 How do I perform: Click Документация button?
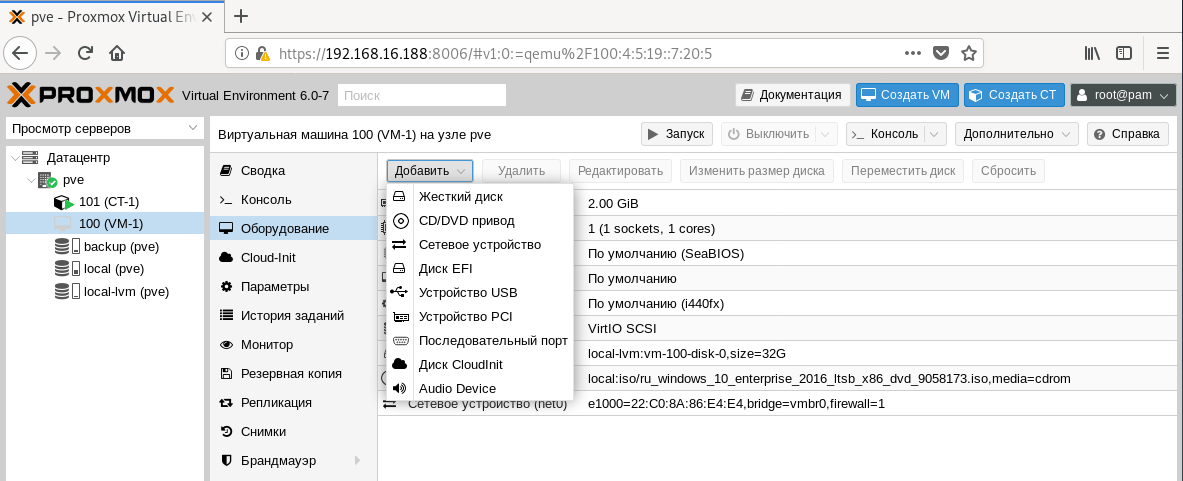pos(792,95)
